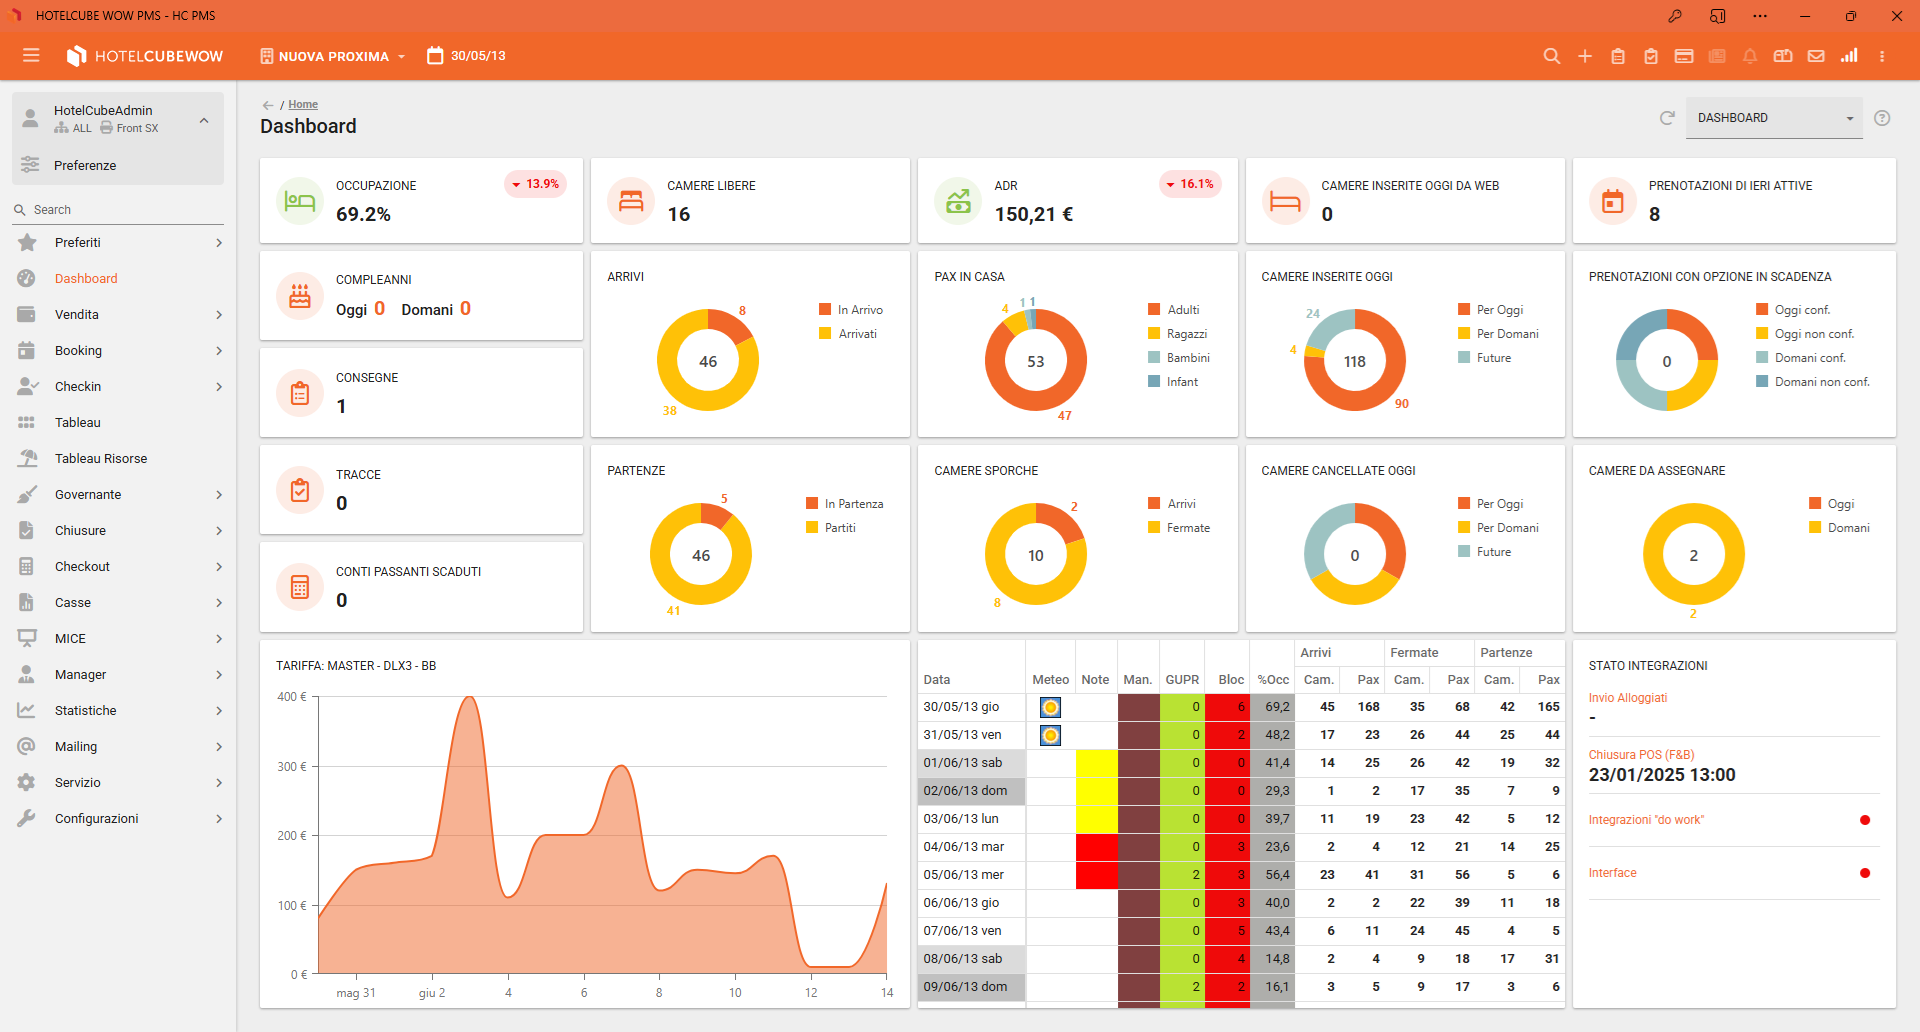1920x1032 pixels.
Task: Click the sidebar Search input field
Action: pos(118,210)
